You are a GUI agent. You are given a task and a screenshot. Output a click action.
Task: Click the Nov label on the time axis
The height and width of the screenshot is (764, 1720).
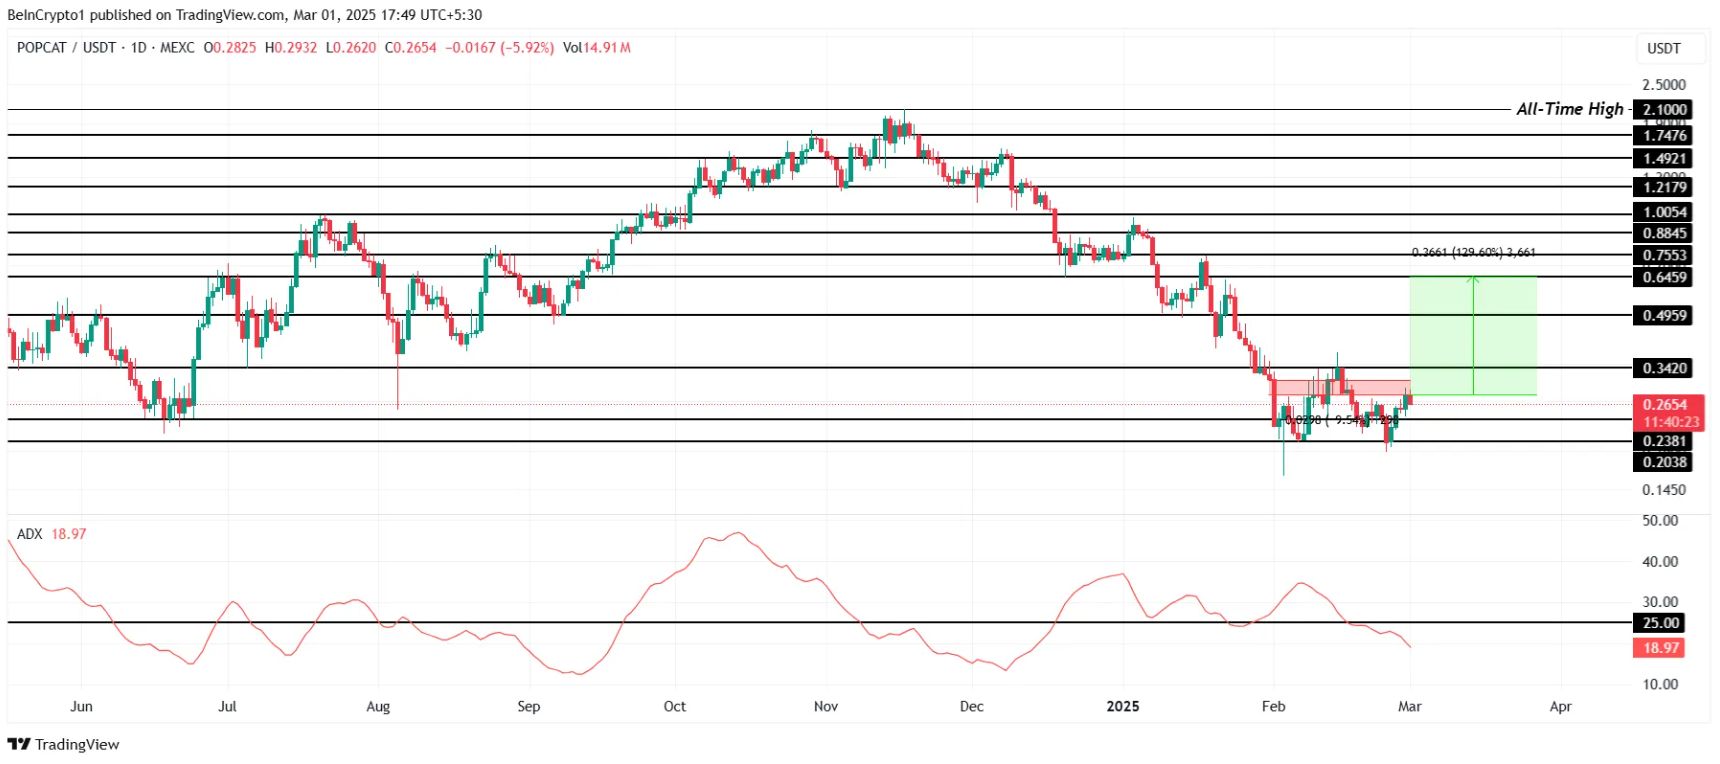(x=826, y=706)
